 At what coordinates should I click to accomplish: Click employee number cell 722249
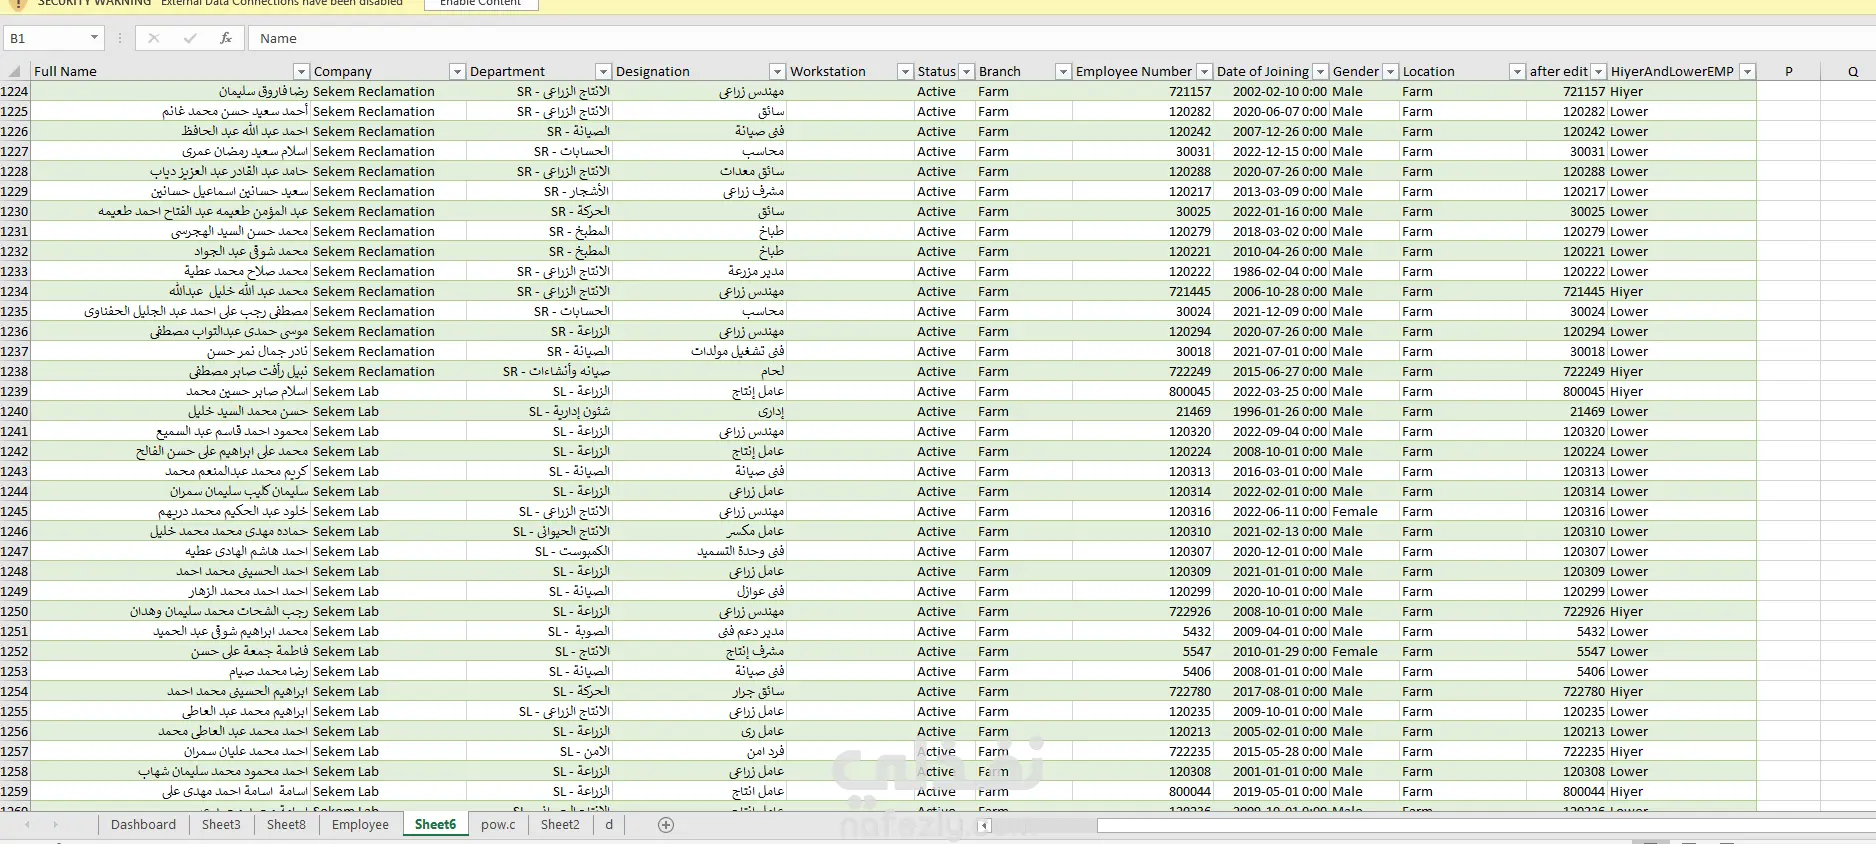tap(1142, 371)
